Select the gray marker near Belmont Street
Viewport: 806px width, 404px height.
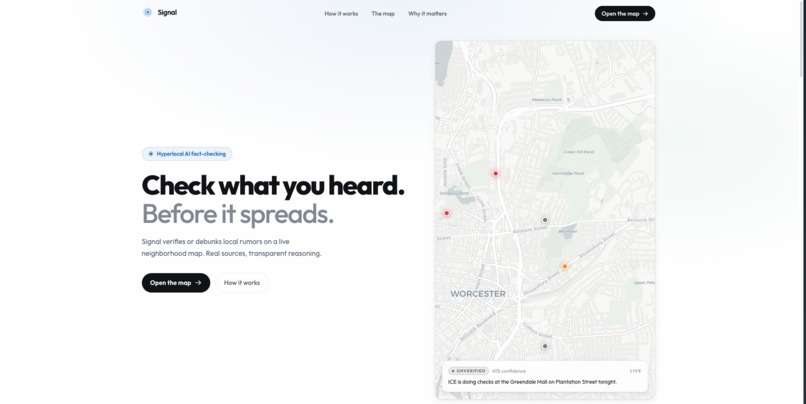pos(545,220)
